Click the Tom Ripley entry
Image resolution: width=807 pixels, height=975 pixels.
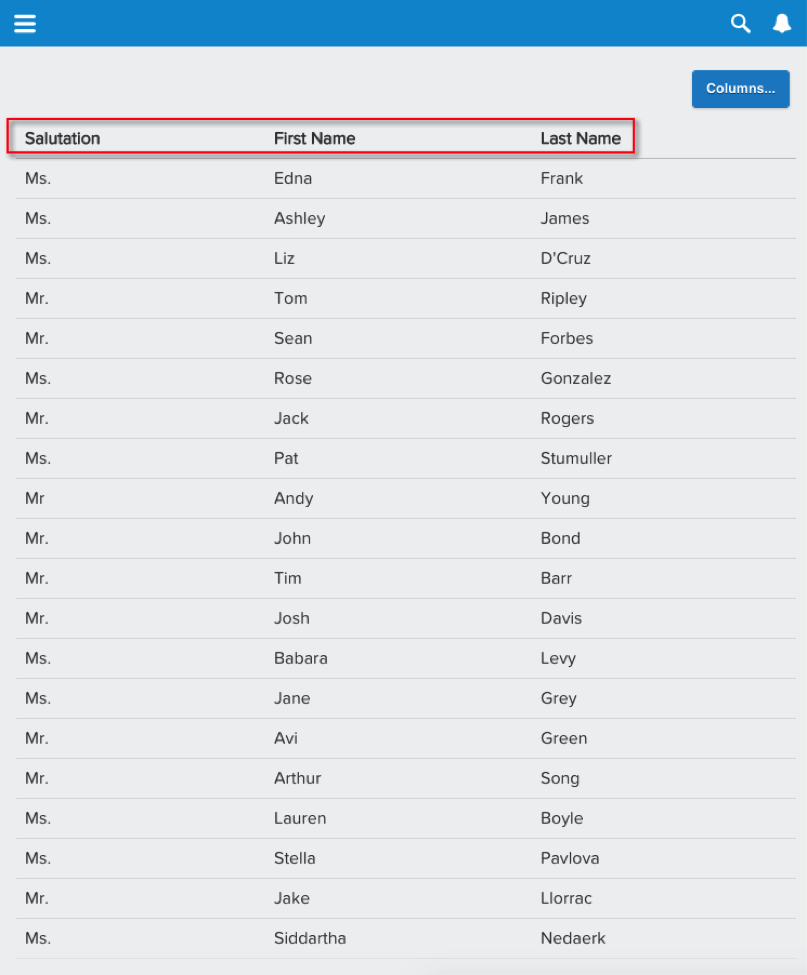(x=406, y=298)
